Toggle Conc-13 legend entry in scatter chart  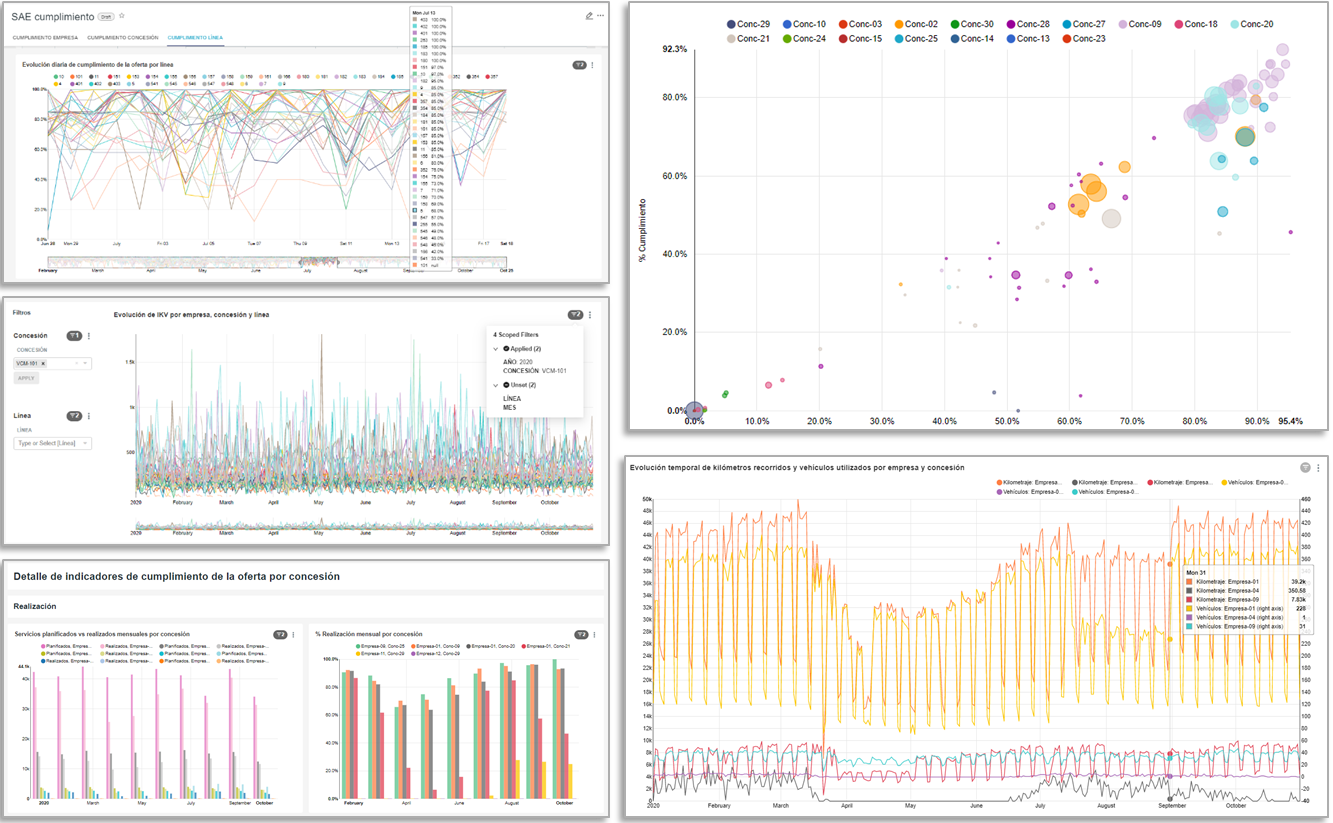point(1028,39)
